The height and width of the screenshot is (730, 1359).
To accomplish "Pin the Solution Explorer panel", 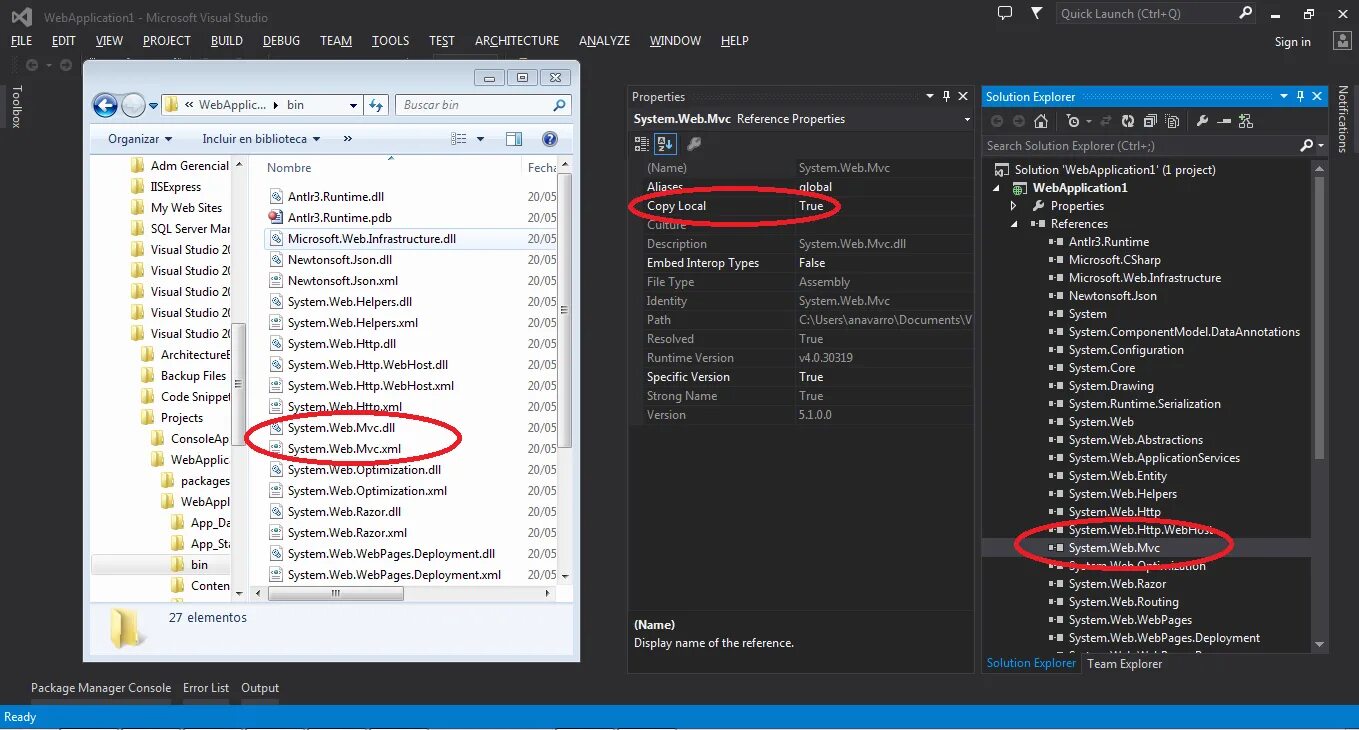I will tap(1300, 96).
